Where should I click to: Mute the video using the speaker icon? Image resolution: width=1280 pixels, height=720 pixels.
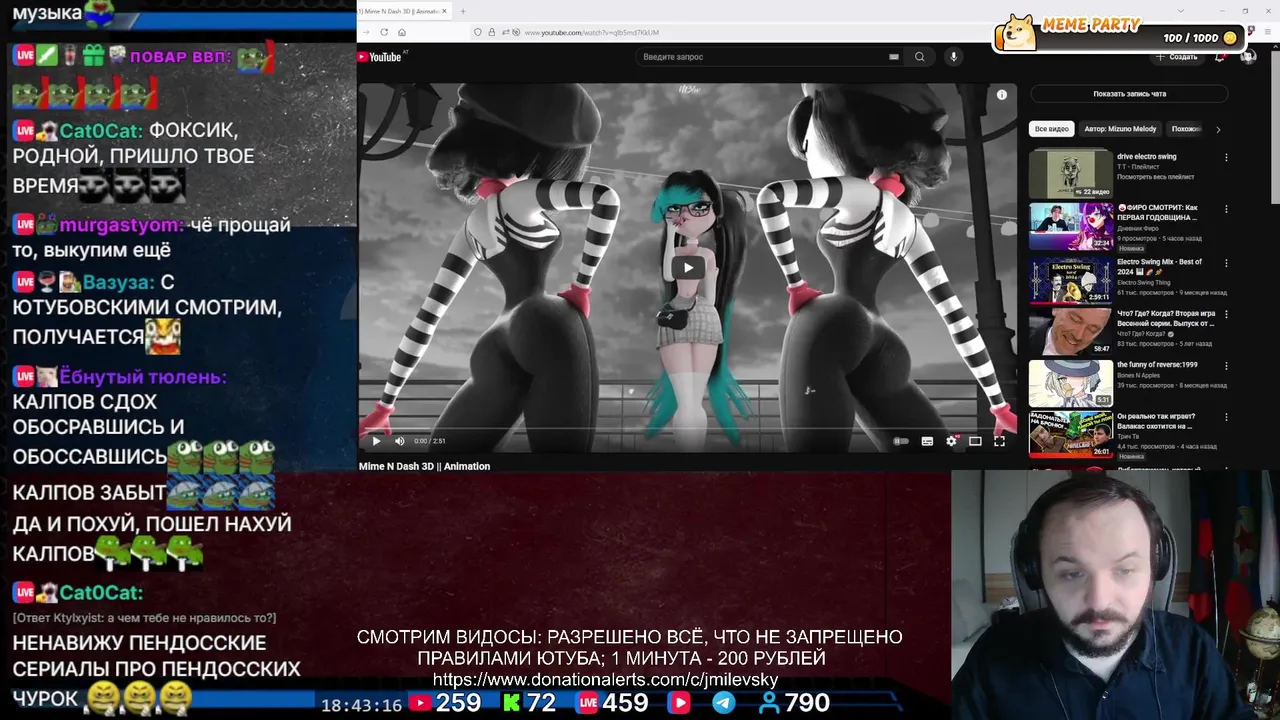pos(399,441)
